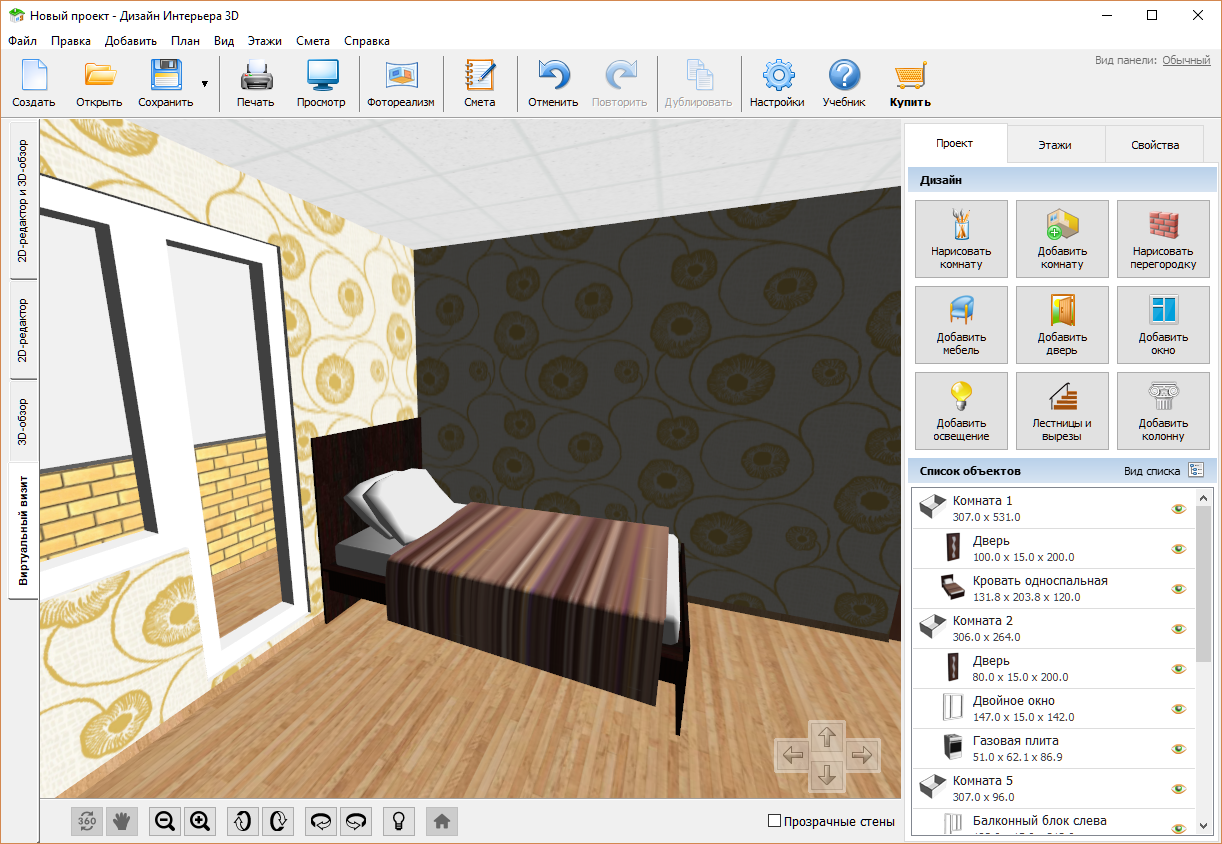Open the Обычный panel view option
The image size is (1222, 844).
click(1186, 60)
